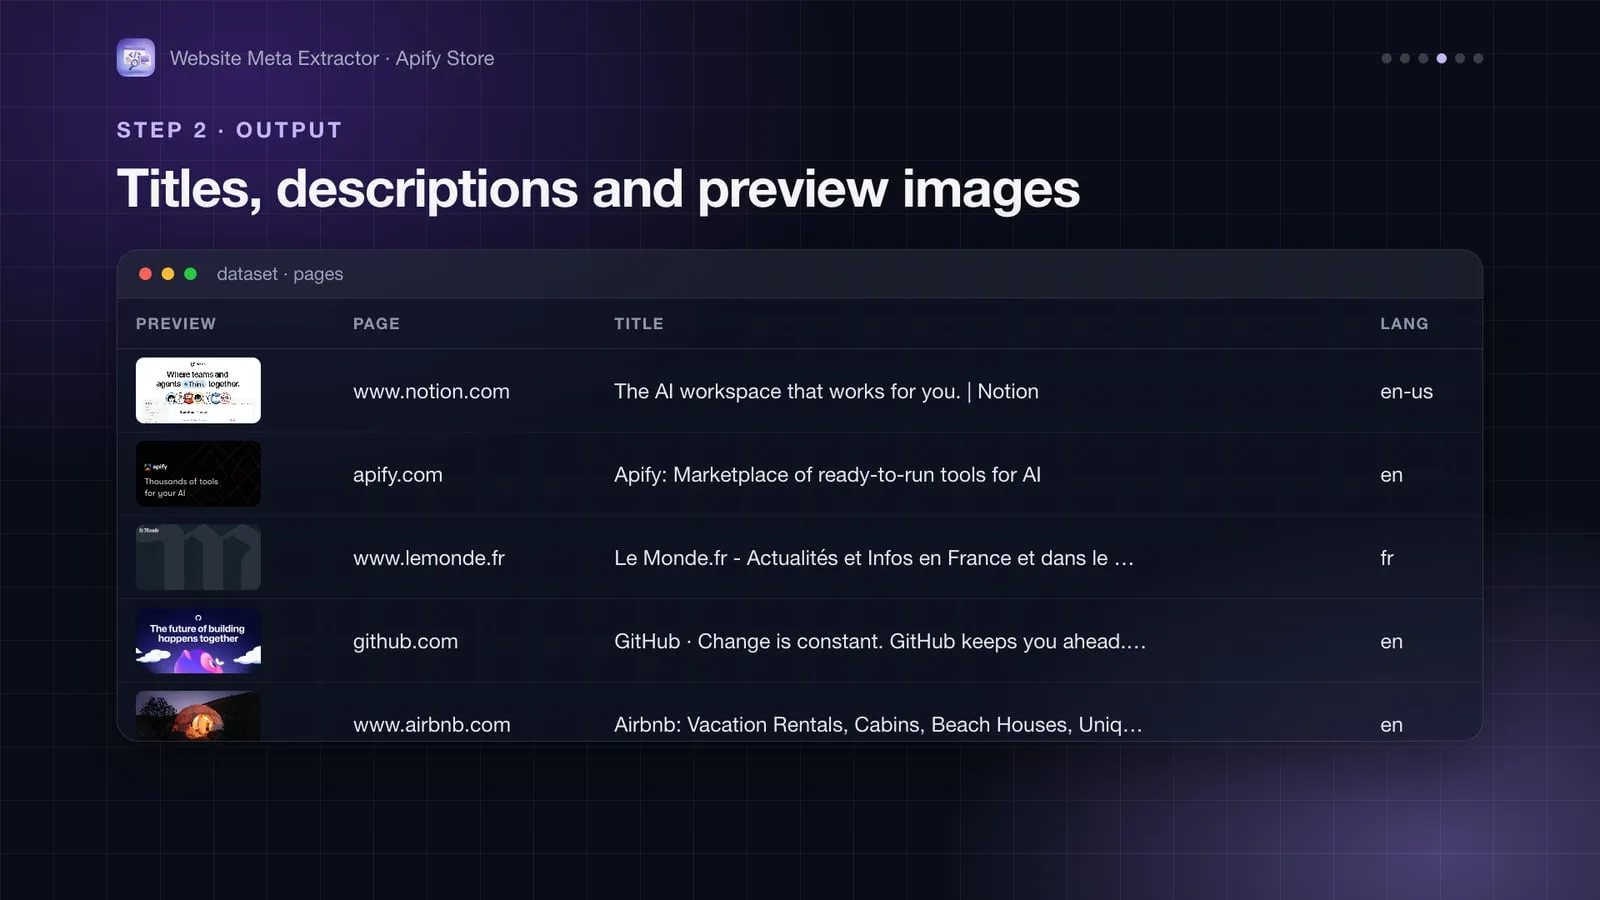The image size is (1600, 900).
Task: Click the Website Meta Extractor app icon
Action: 135,58
